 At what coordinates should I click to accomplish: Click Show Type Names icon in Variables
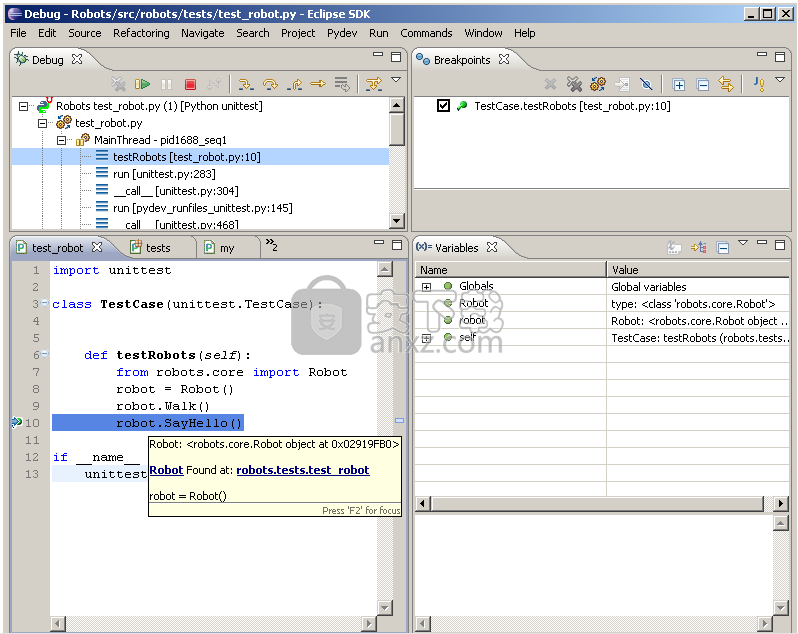(x=674, y=247)
